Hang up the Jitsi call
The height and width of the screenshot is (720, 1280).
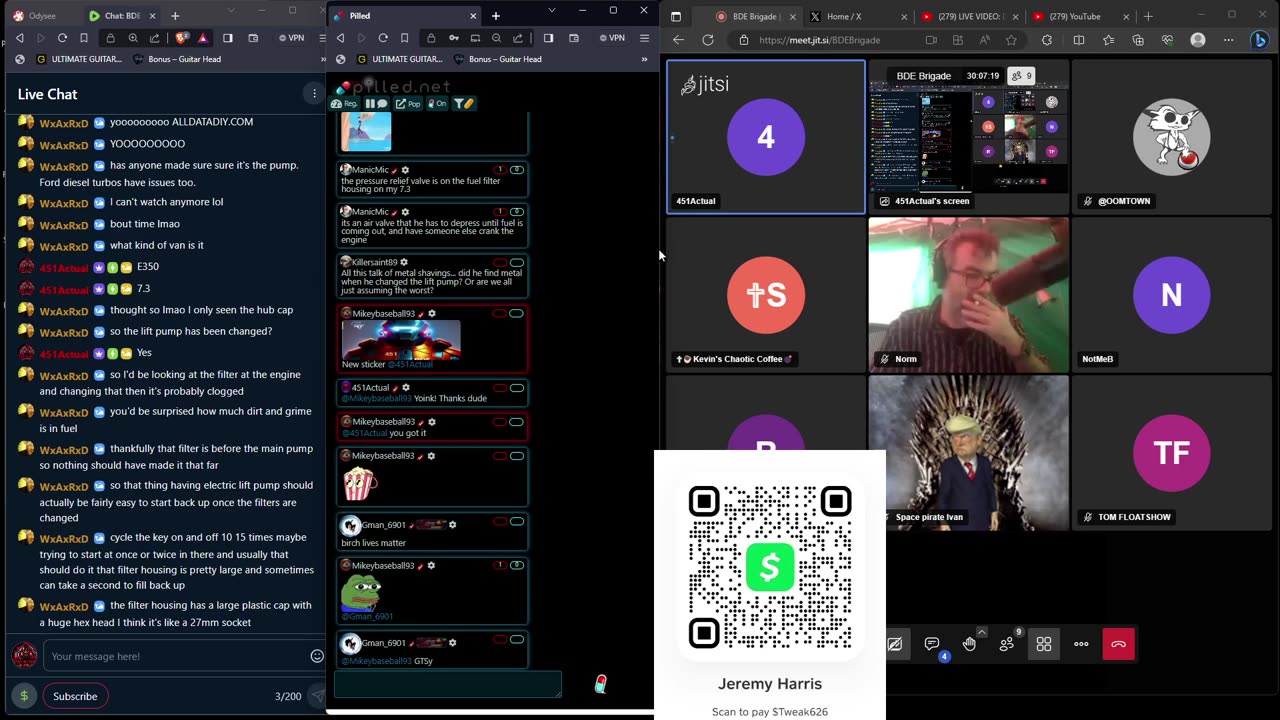pyautogui.click(x=1118, y=644)
